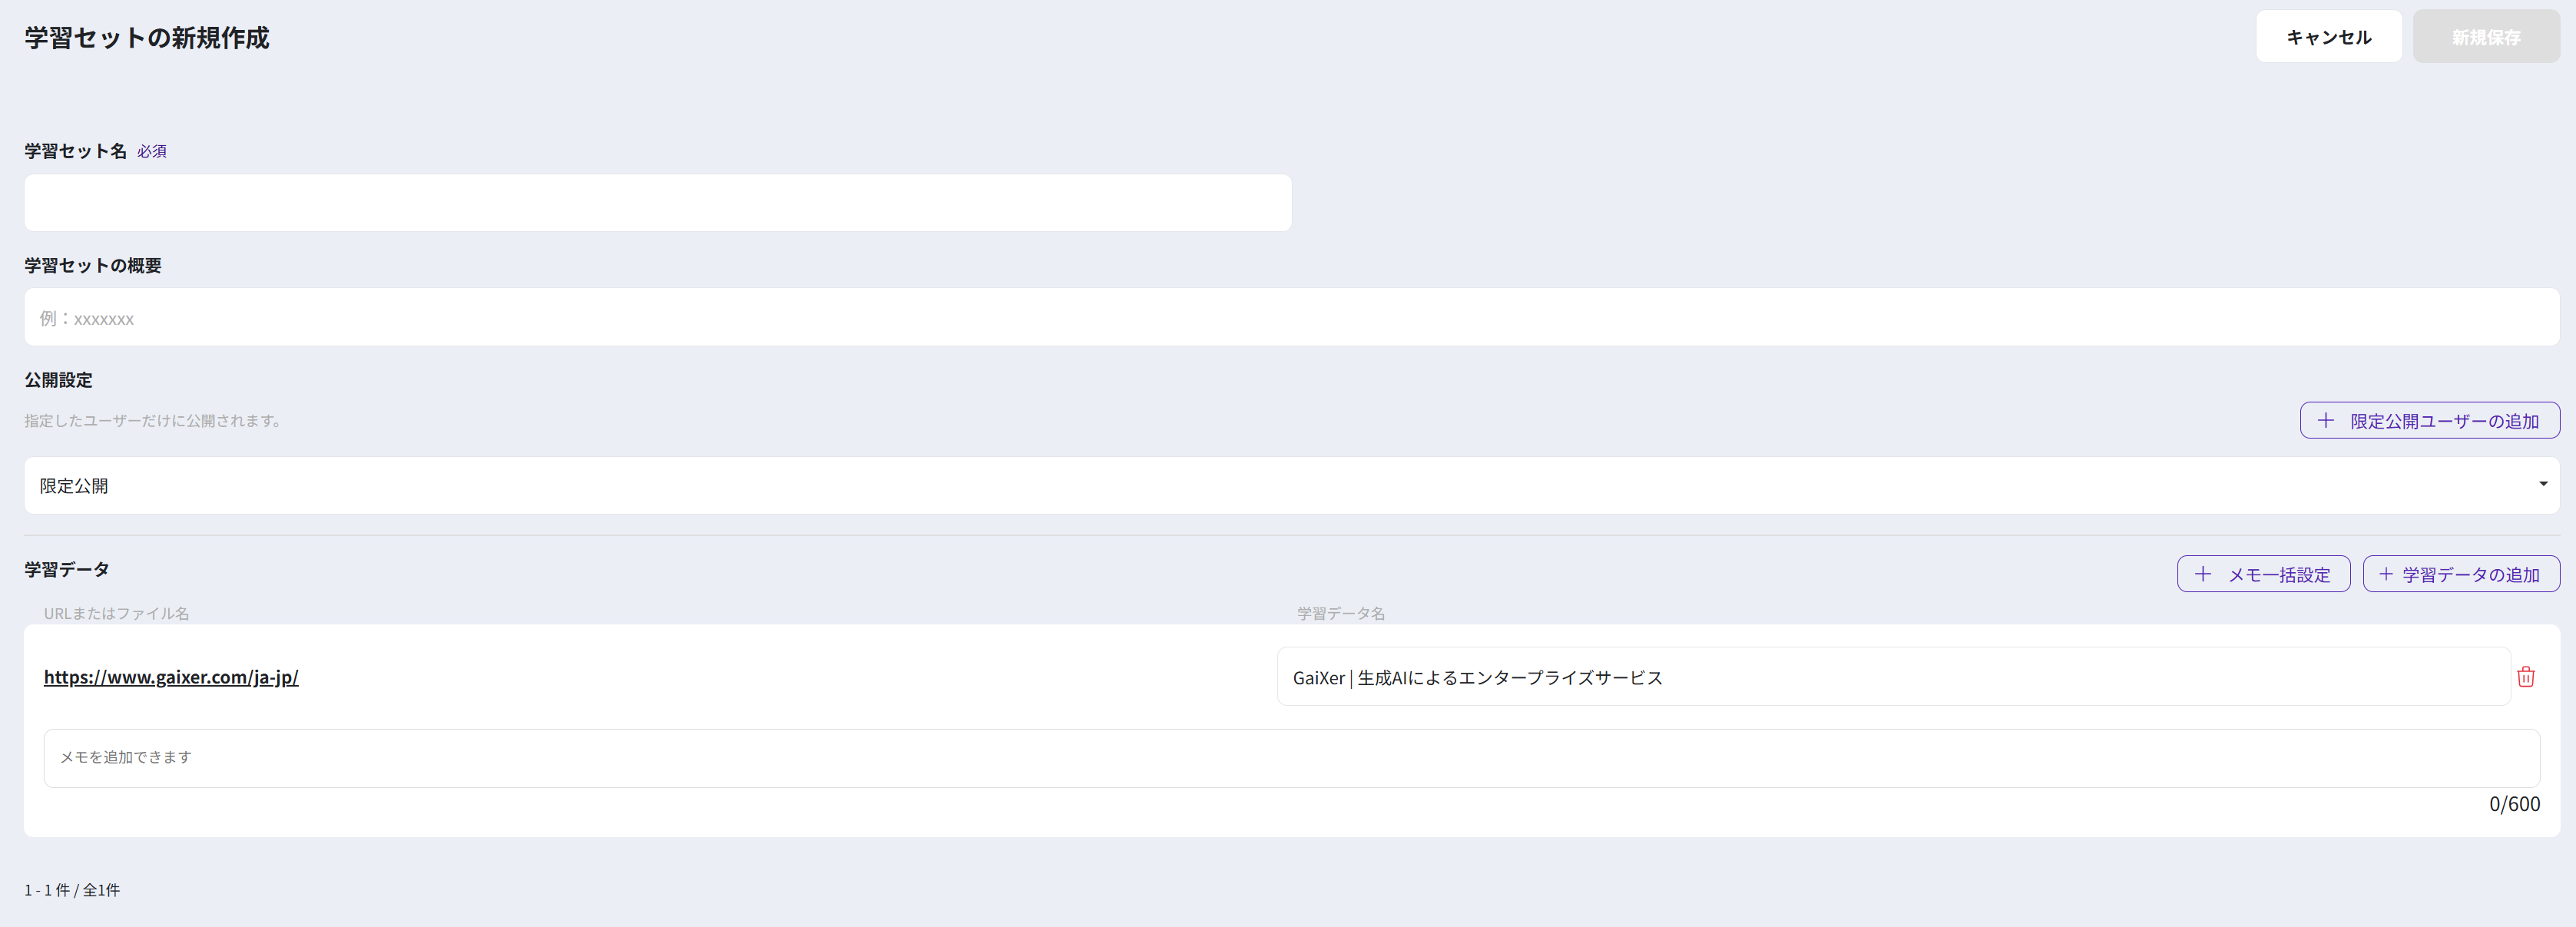Click 限定公開ユーザーの追加 button label
The width and height of the screenshot is (2576, 927).
pyautogui.click(x=2444, y=421)
